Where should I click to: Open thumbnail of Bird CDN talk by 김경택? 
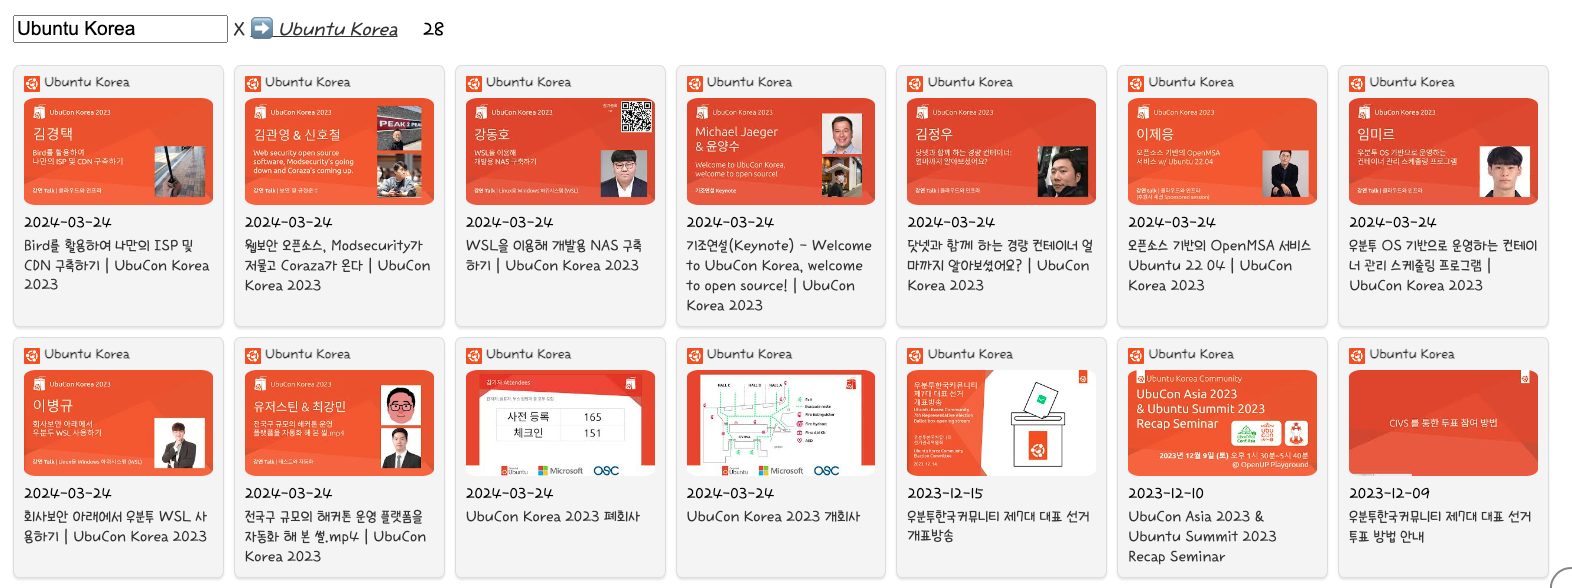click(118, 152)
